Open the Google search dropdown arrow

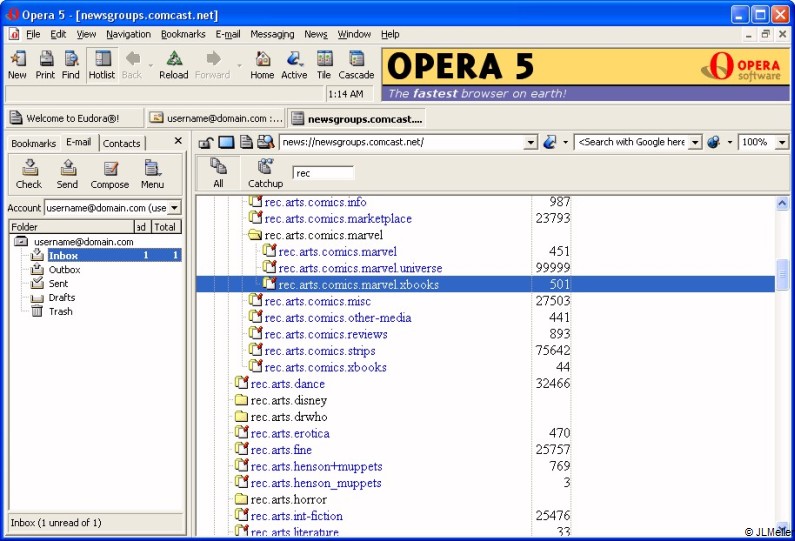[696, 142]
